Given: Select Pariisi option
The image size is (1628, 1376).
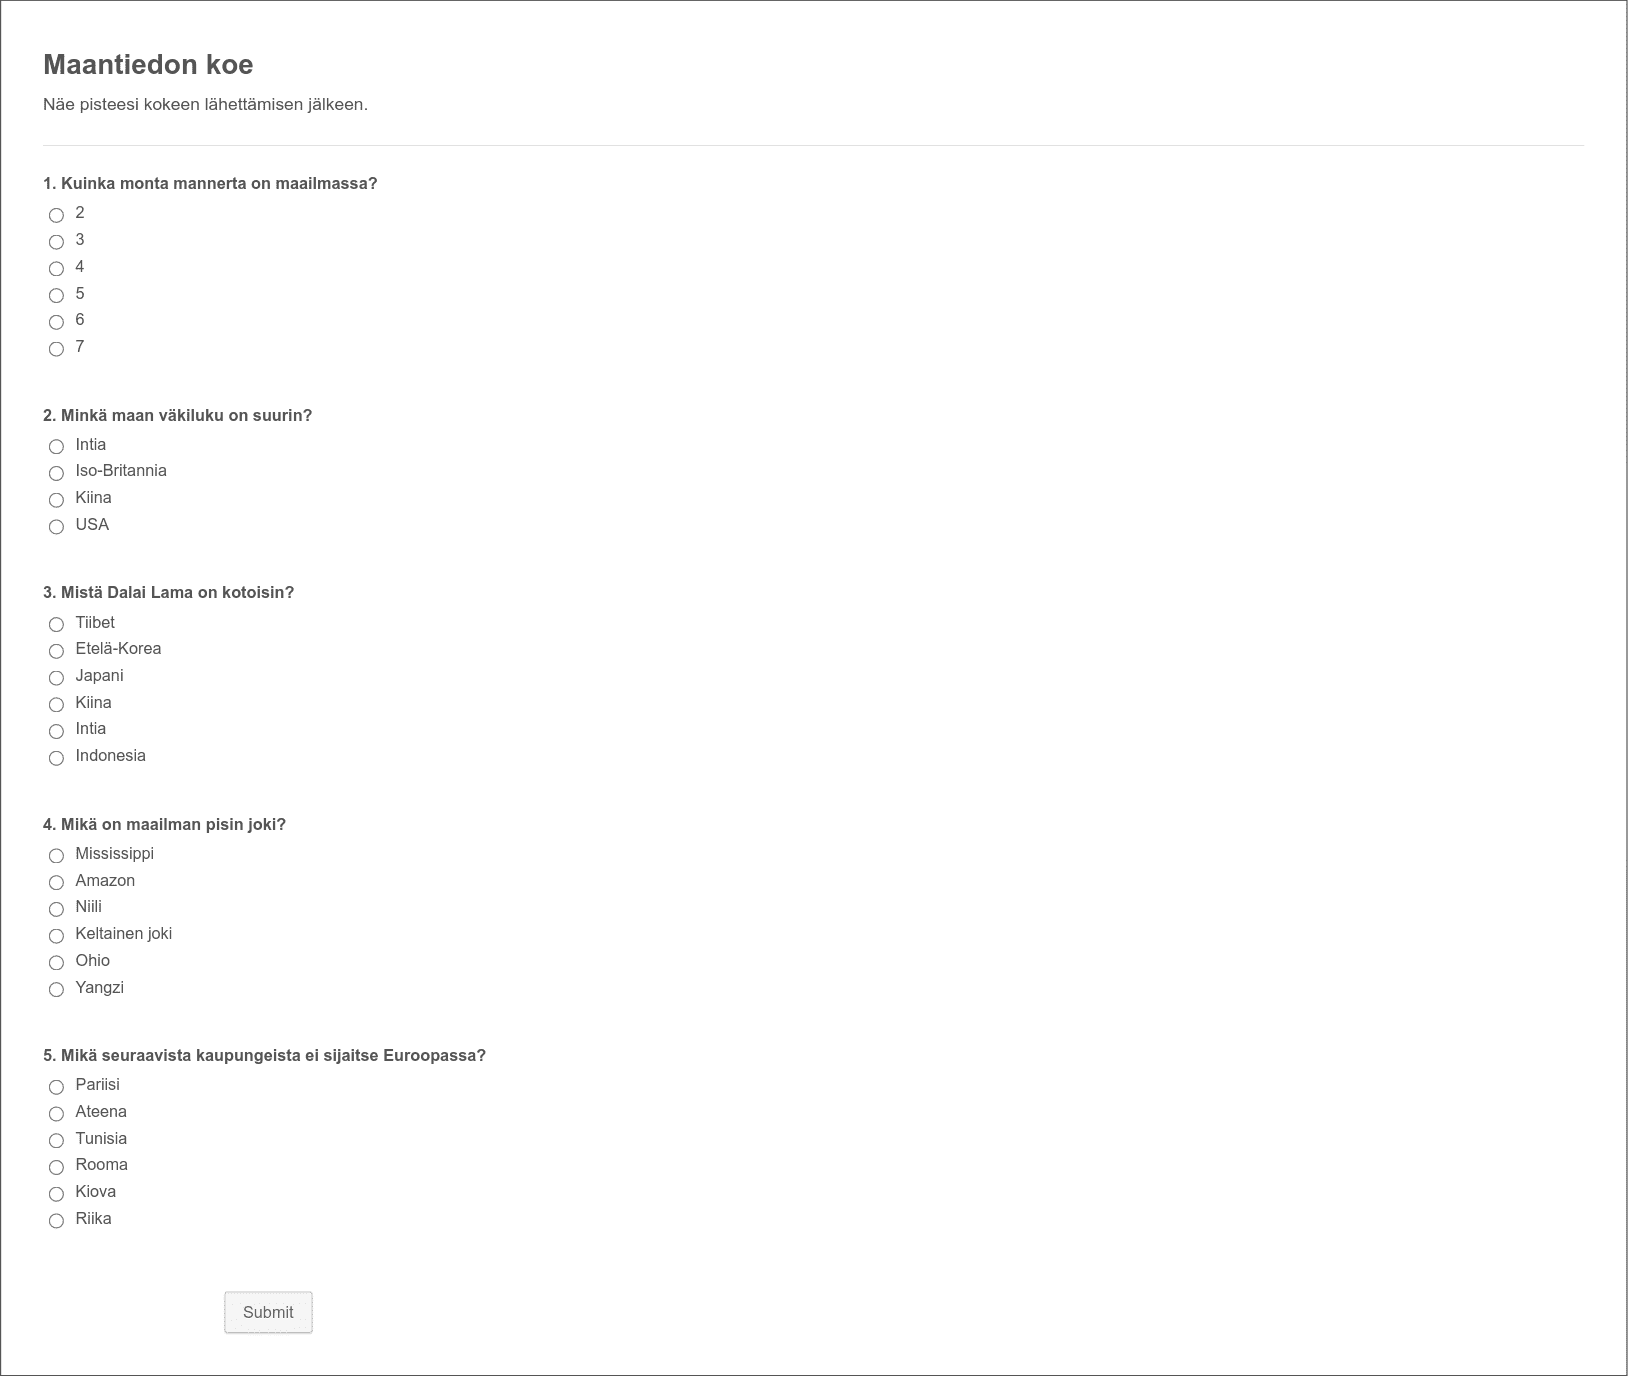Looking at the screenshot, I should coord(56,1087).
